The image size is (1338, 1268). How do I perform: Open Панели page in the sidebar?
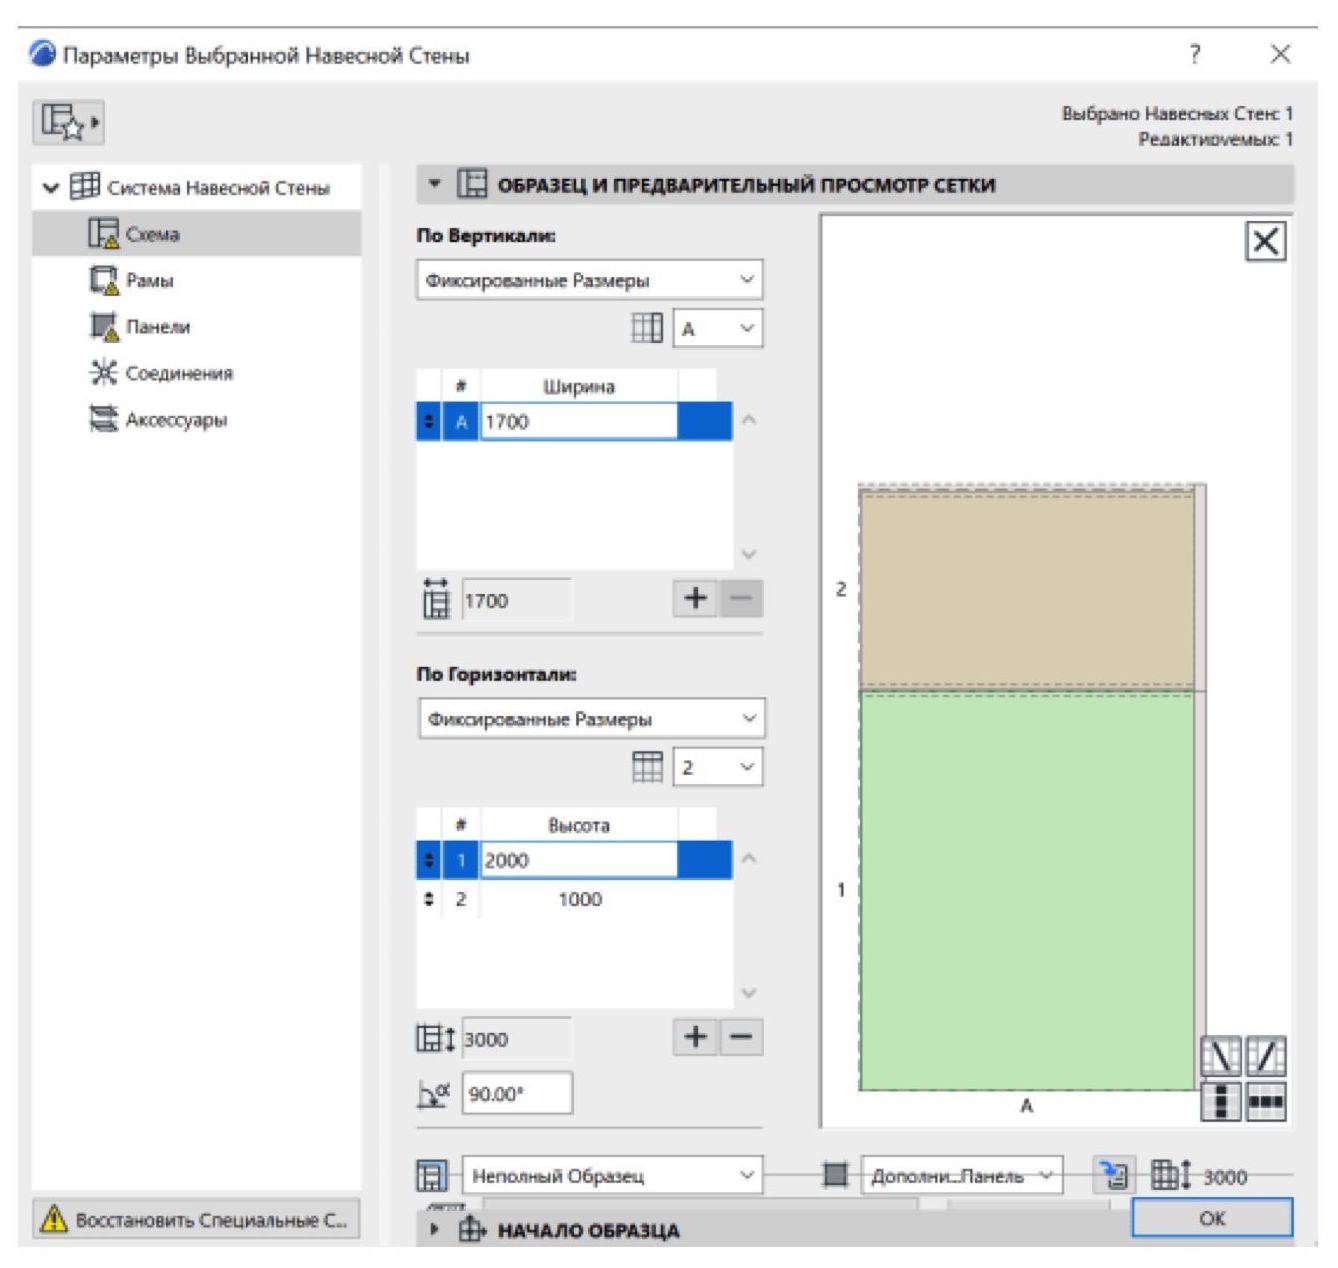click(157, 327)
